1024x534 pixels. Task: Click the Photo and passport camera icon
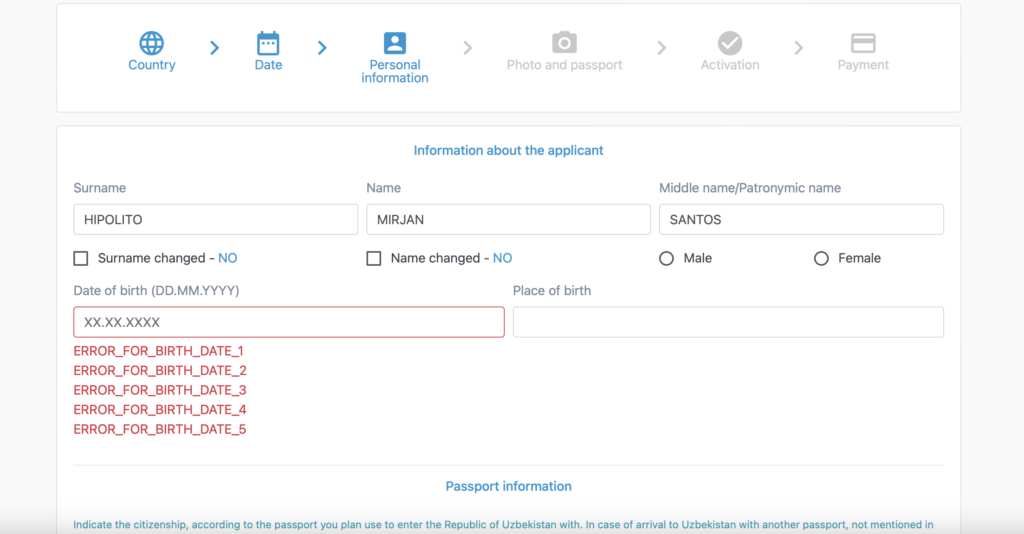click(564, 42)
